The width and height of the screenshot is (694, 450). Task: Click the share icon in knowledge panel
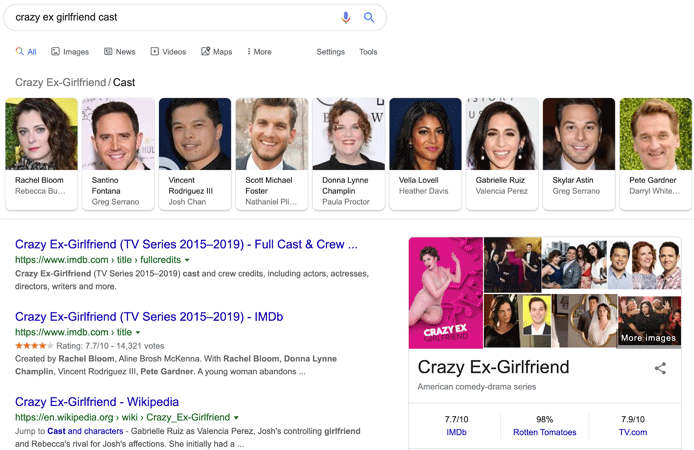click(x=660, y=368)
